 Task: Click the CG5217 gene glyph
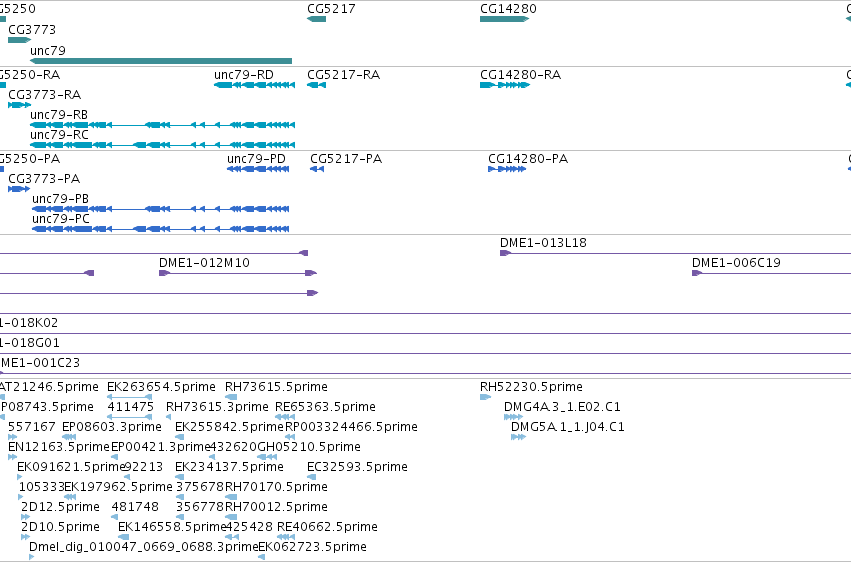pyautogui.click(x=316, y=19)
